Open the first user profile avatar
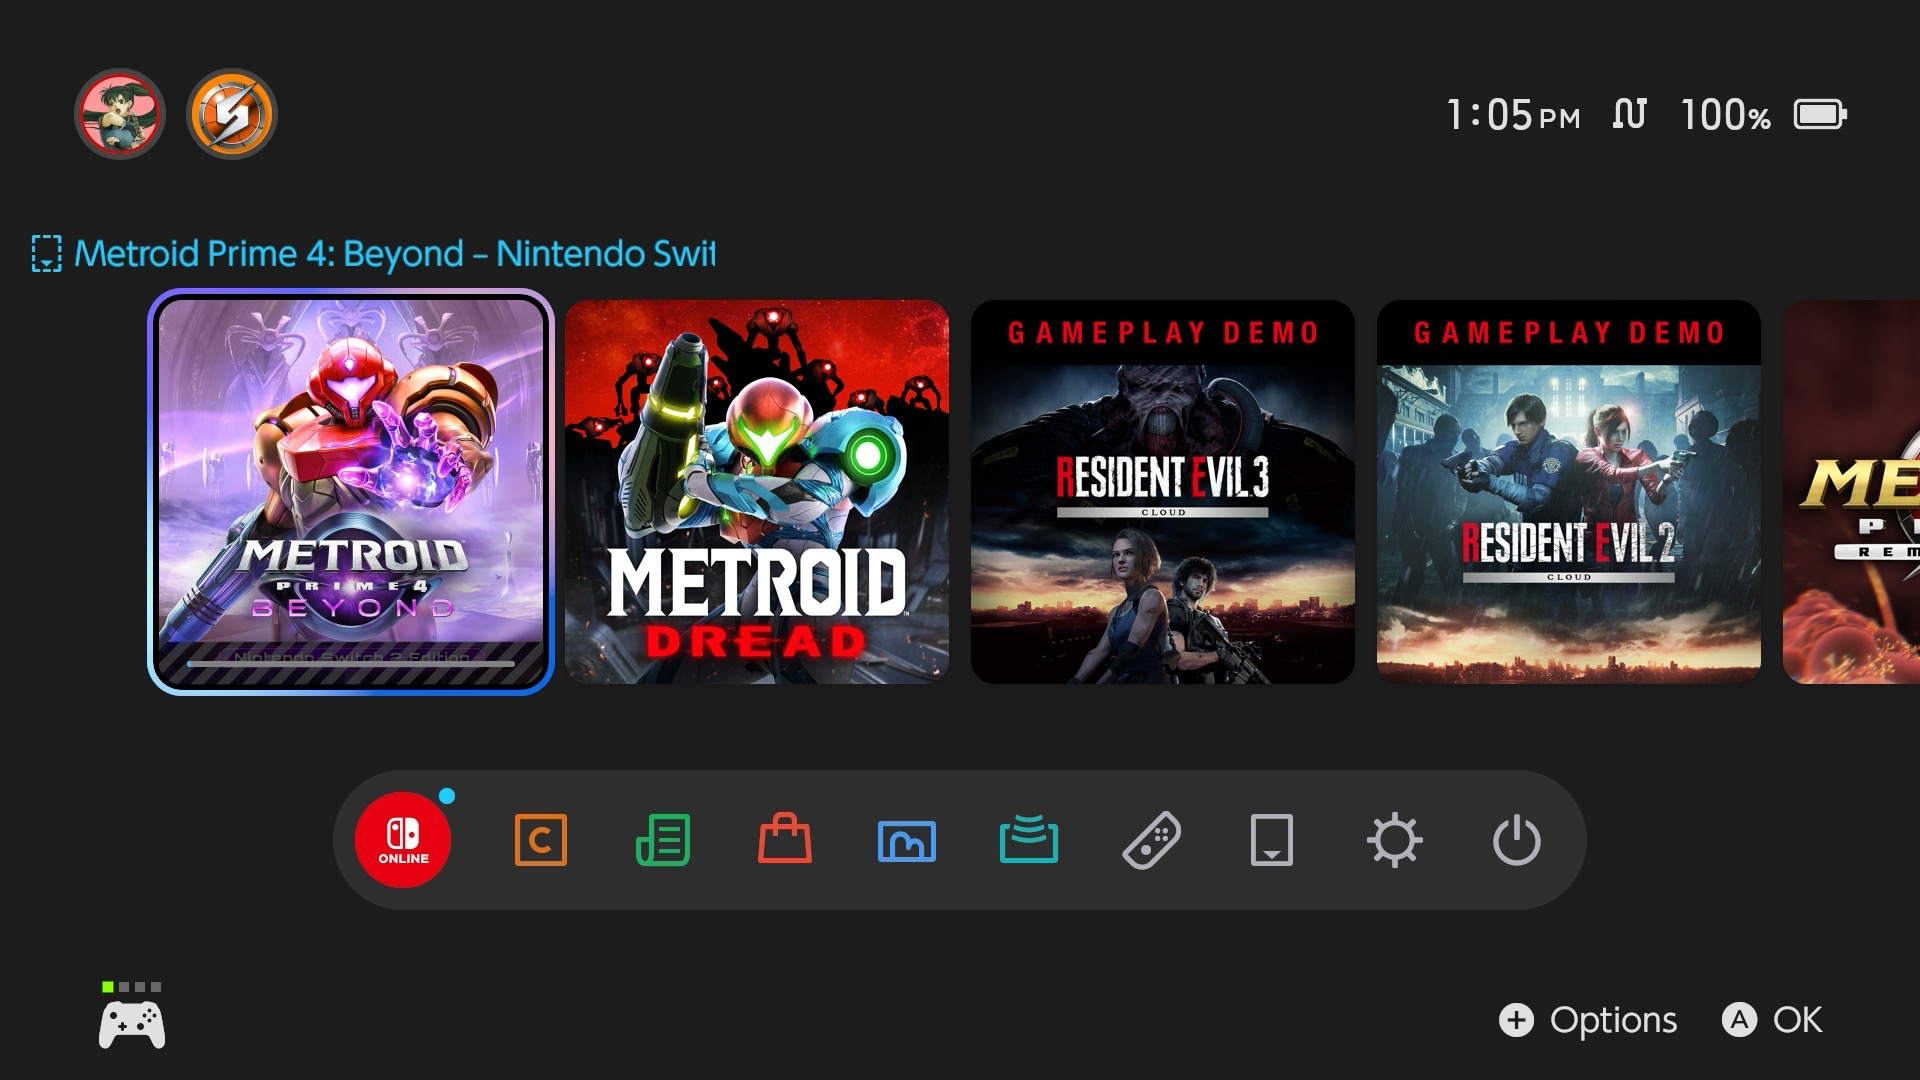This screenshot has width=1920, height=1080. (120, 114)
